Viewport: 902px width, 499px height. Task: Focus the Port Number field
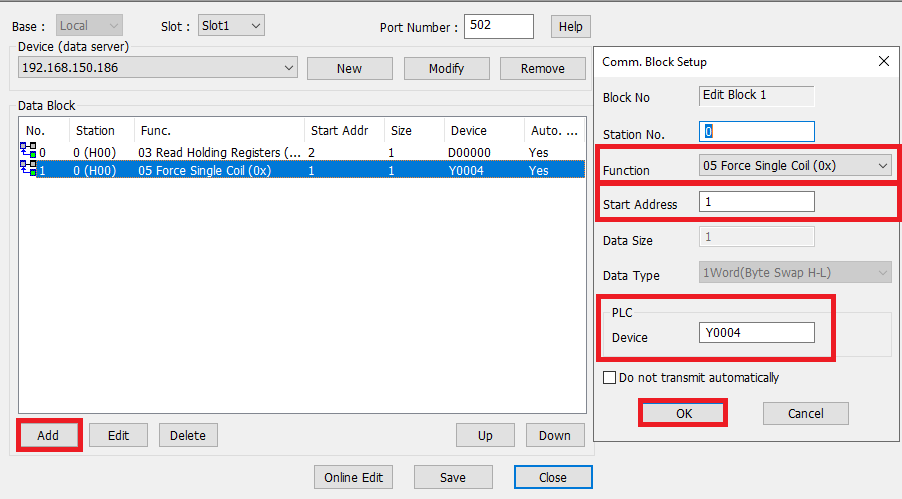click(x=499, y=26)
